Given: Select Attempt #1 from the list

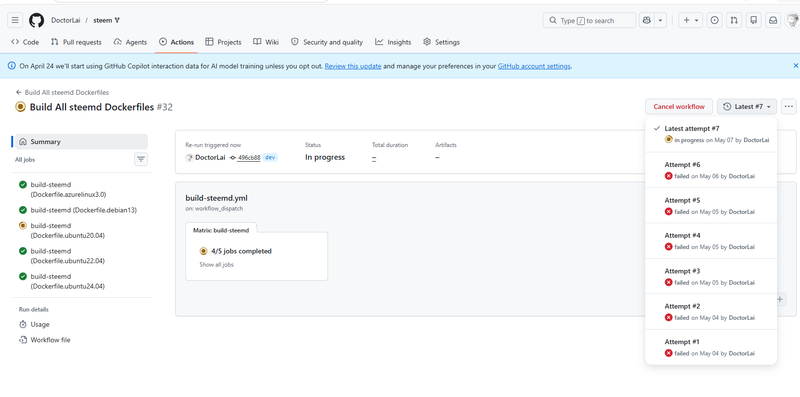Looking at the screenshot, I should click(x=711, y=347).
